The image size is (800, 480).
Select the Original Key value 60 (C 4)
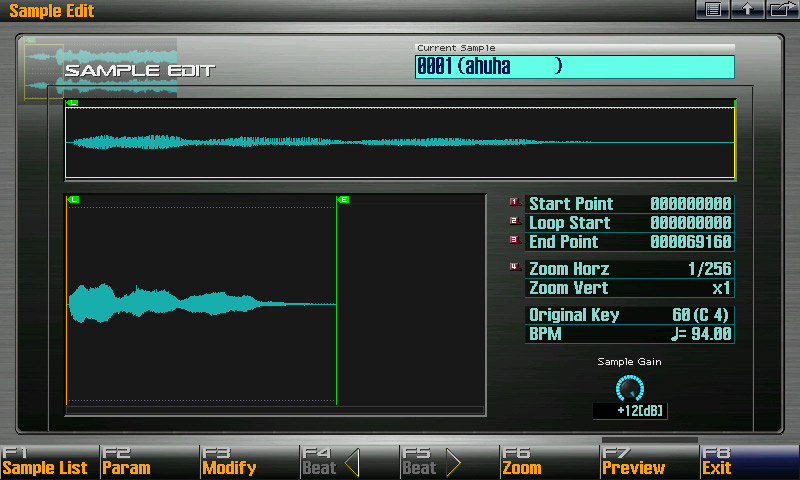(700, 315)
